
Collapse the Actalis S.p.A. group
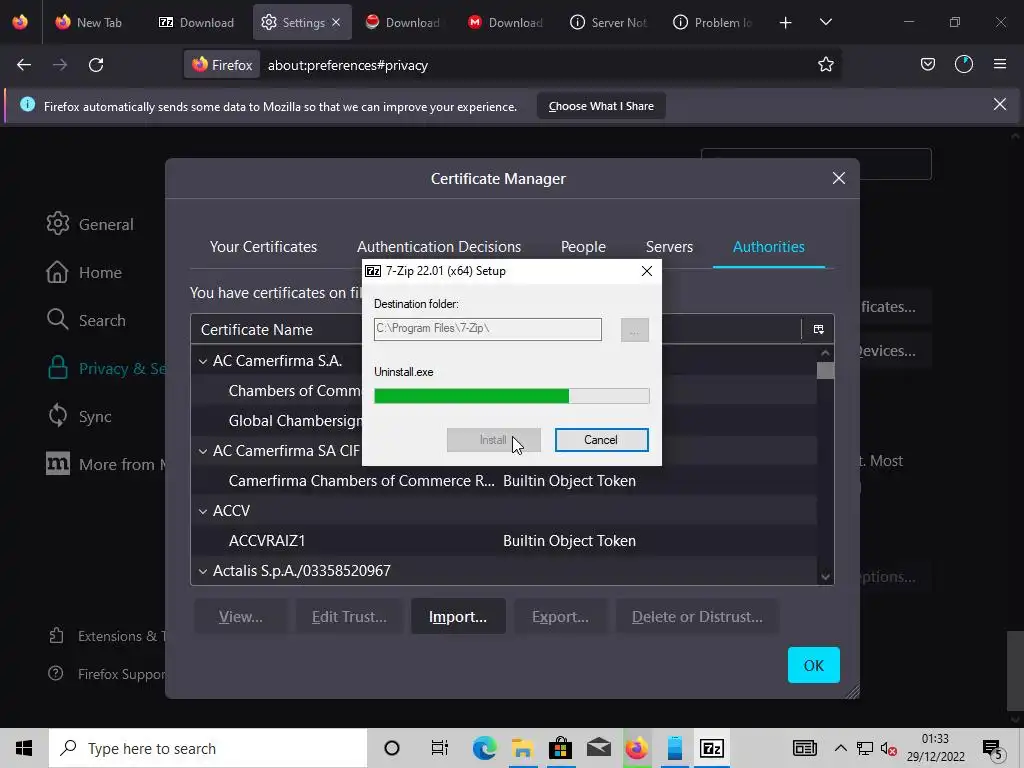point(203,571)
